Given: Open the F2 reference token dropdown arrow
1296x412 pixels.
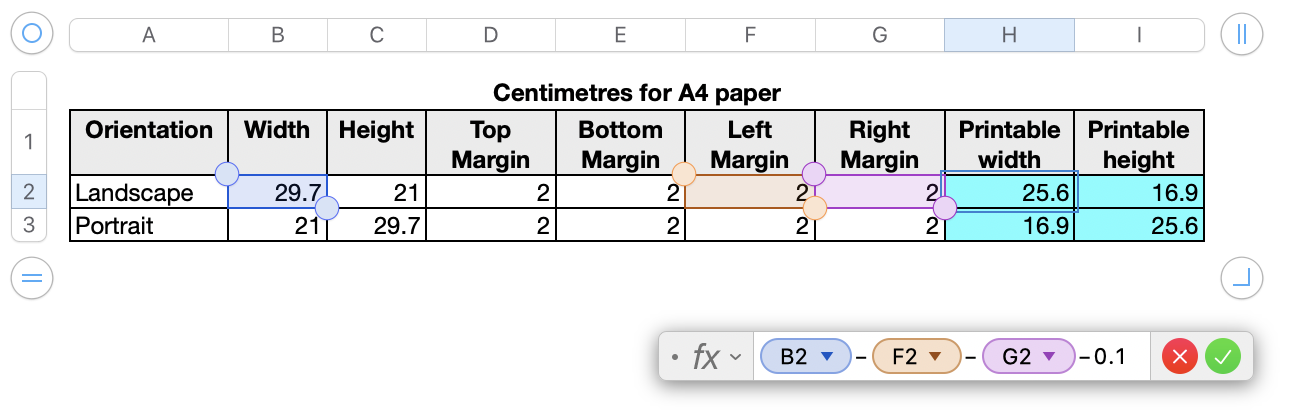Looking at the screenshot, I should point(937,356).
